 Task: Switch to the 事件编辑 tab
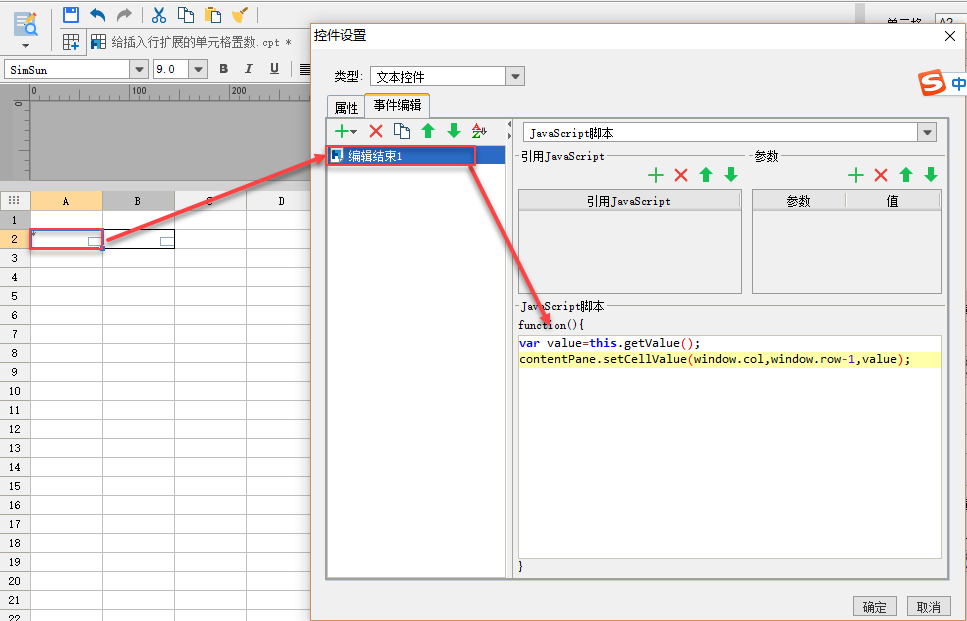coord(397,105)
